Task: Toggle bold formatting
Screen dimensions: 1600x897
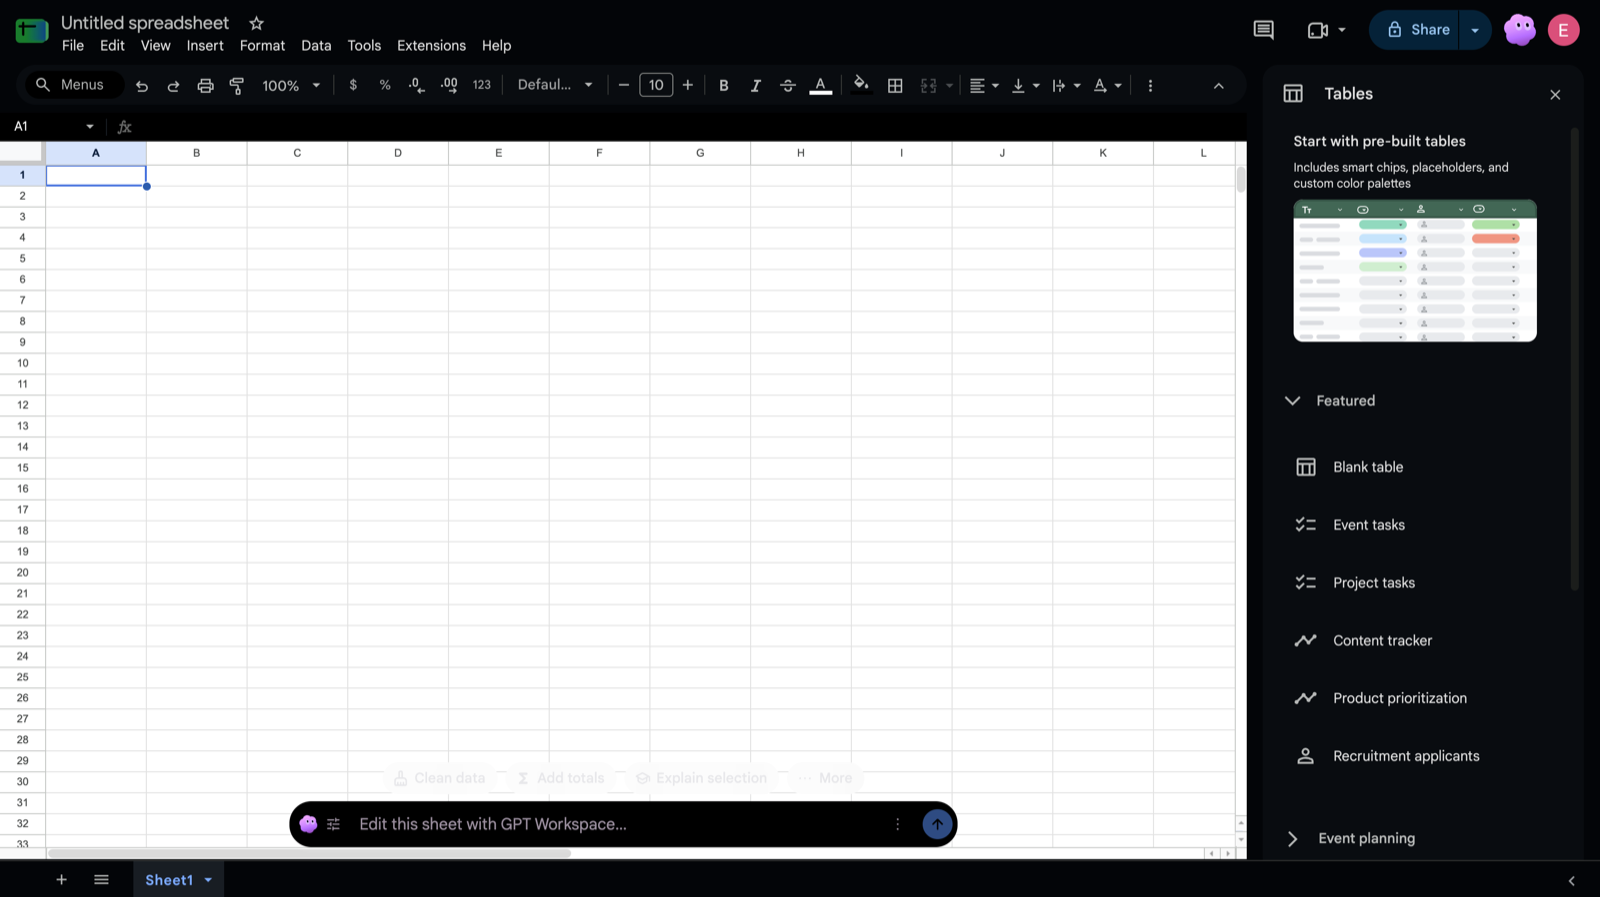Action: 724,85
